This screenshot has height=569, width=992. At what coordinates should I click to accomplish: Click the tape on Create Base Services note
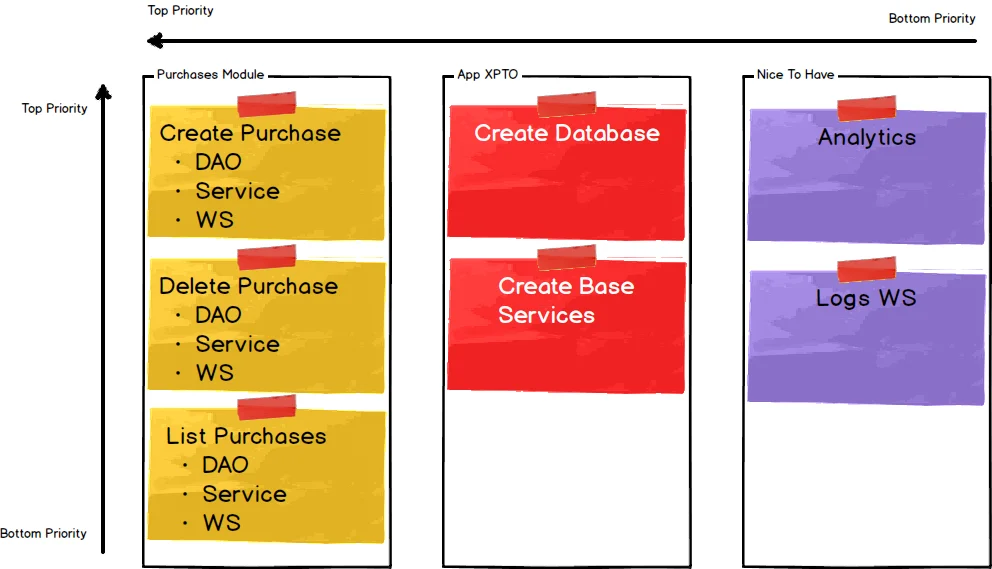[x=566, y=257]
